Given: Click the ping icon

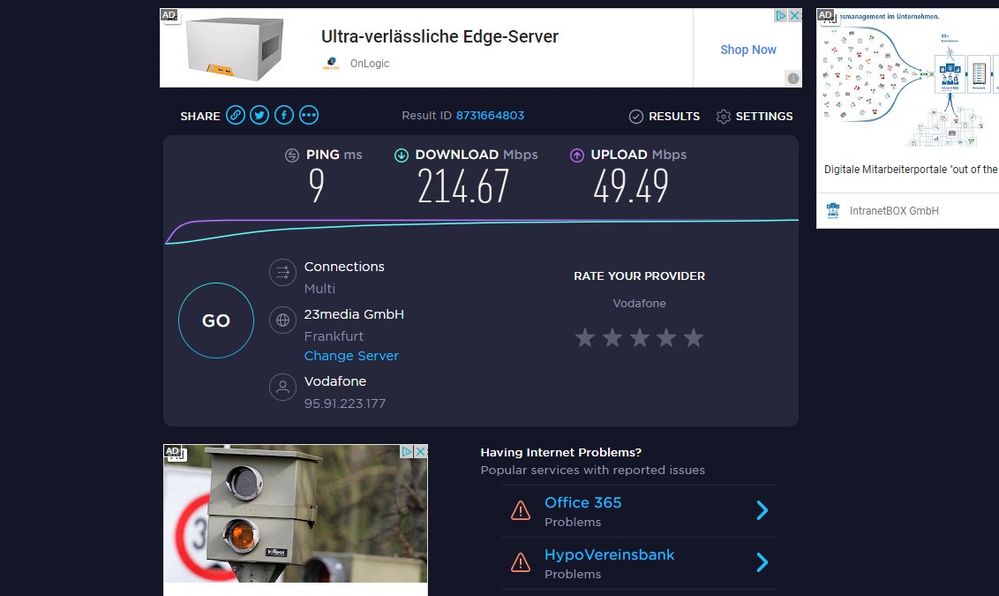Looking at the screenshot, I should (292, 155).
